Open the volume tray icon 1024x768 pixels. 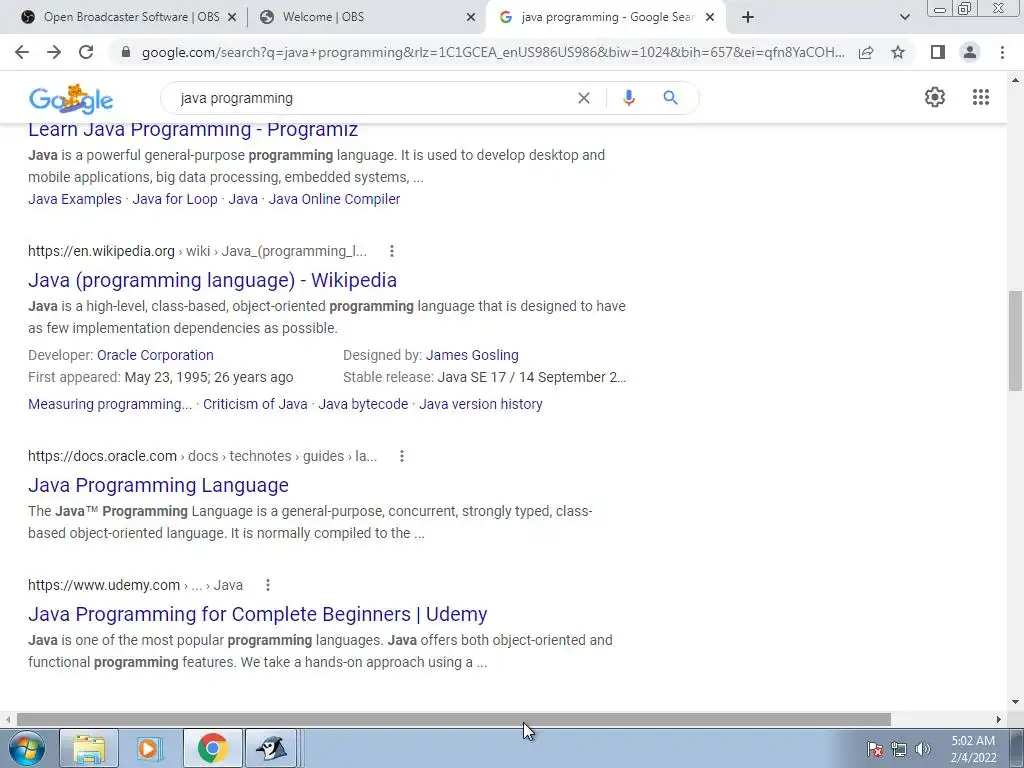(x=922, y=749)
